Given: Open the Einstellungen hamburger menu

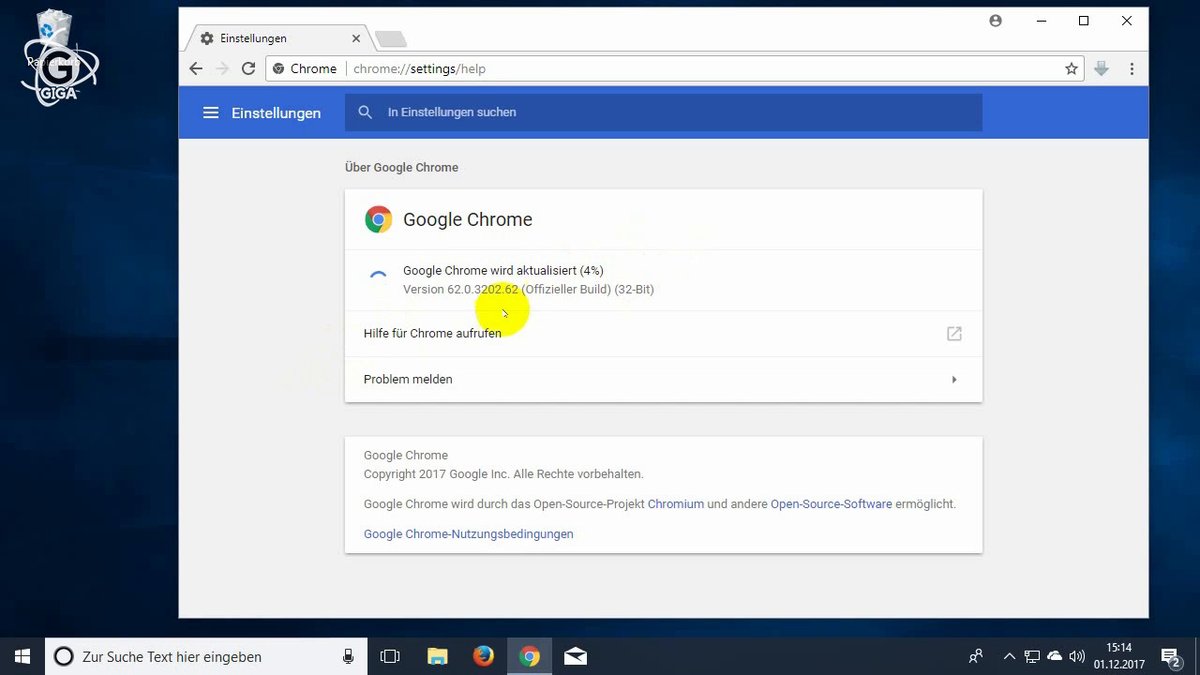Looking at the screenshot, I should click(x=211, y=112).
